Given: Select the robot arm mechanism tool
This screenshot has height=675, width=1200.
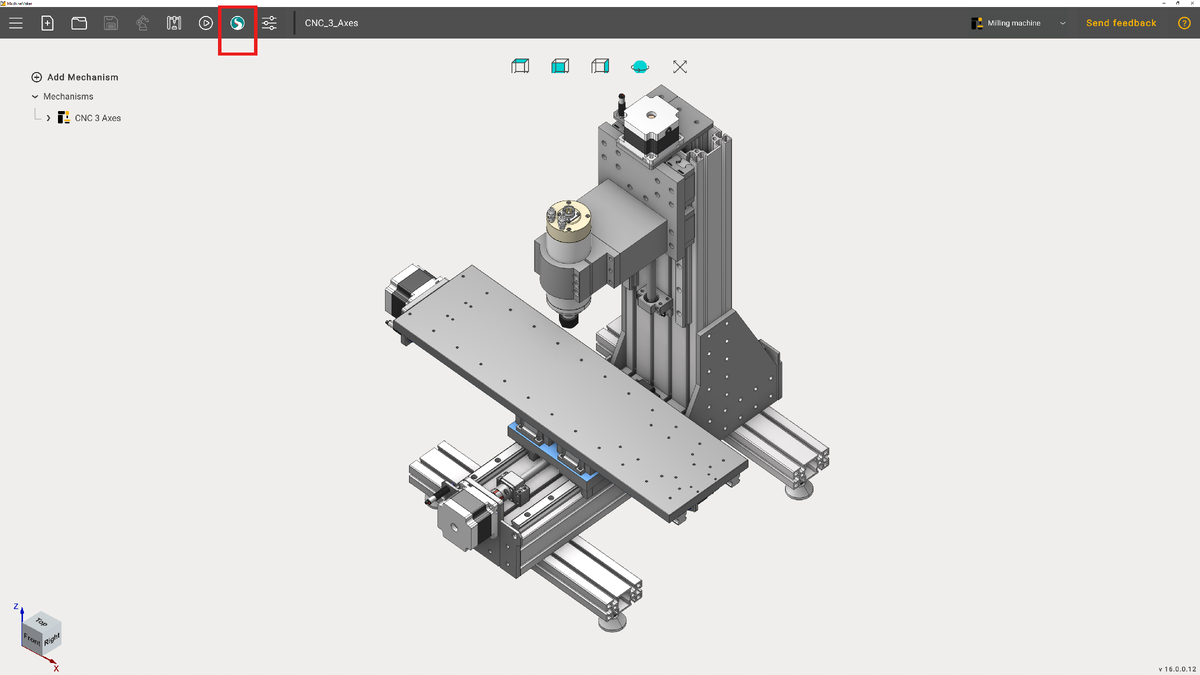Looking at the screenshot, I should click(142, 22).
